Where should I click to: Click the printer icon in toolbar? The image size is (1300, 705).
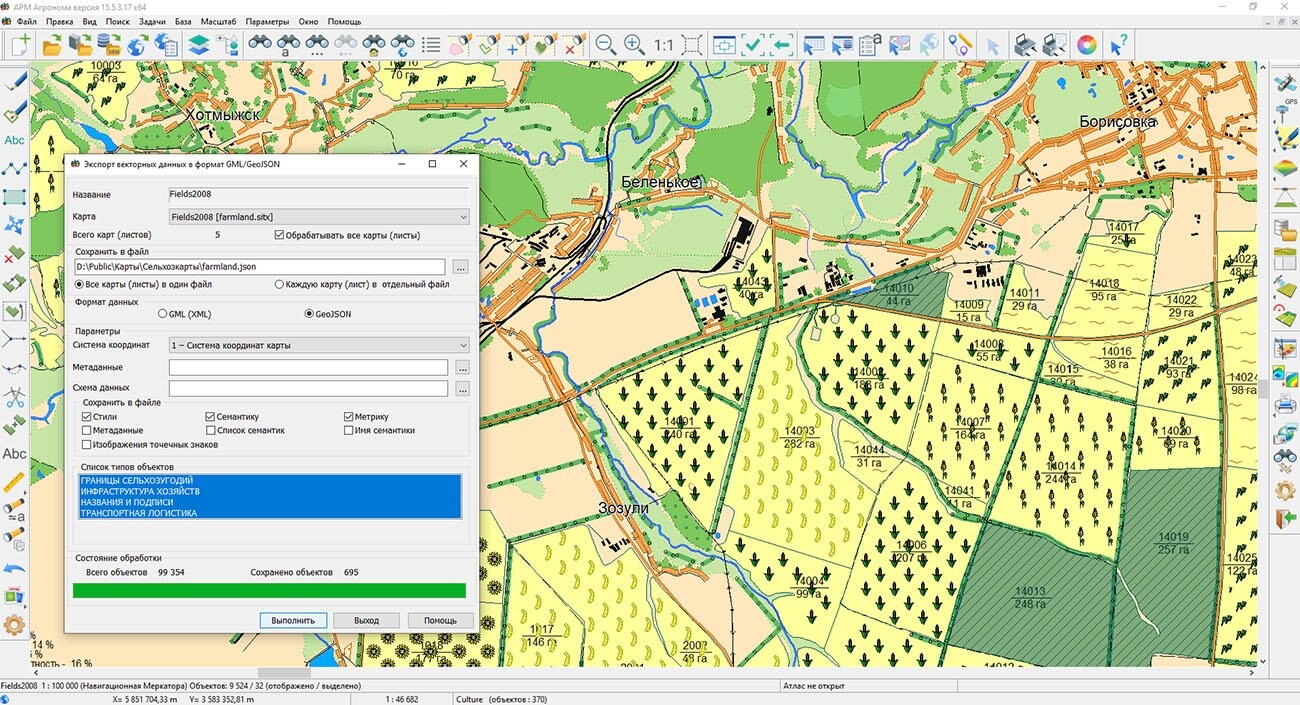pos(1024,45)
